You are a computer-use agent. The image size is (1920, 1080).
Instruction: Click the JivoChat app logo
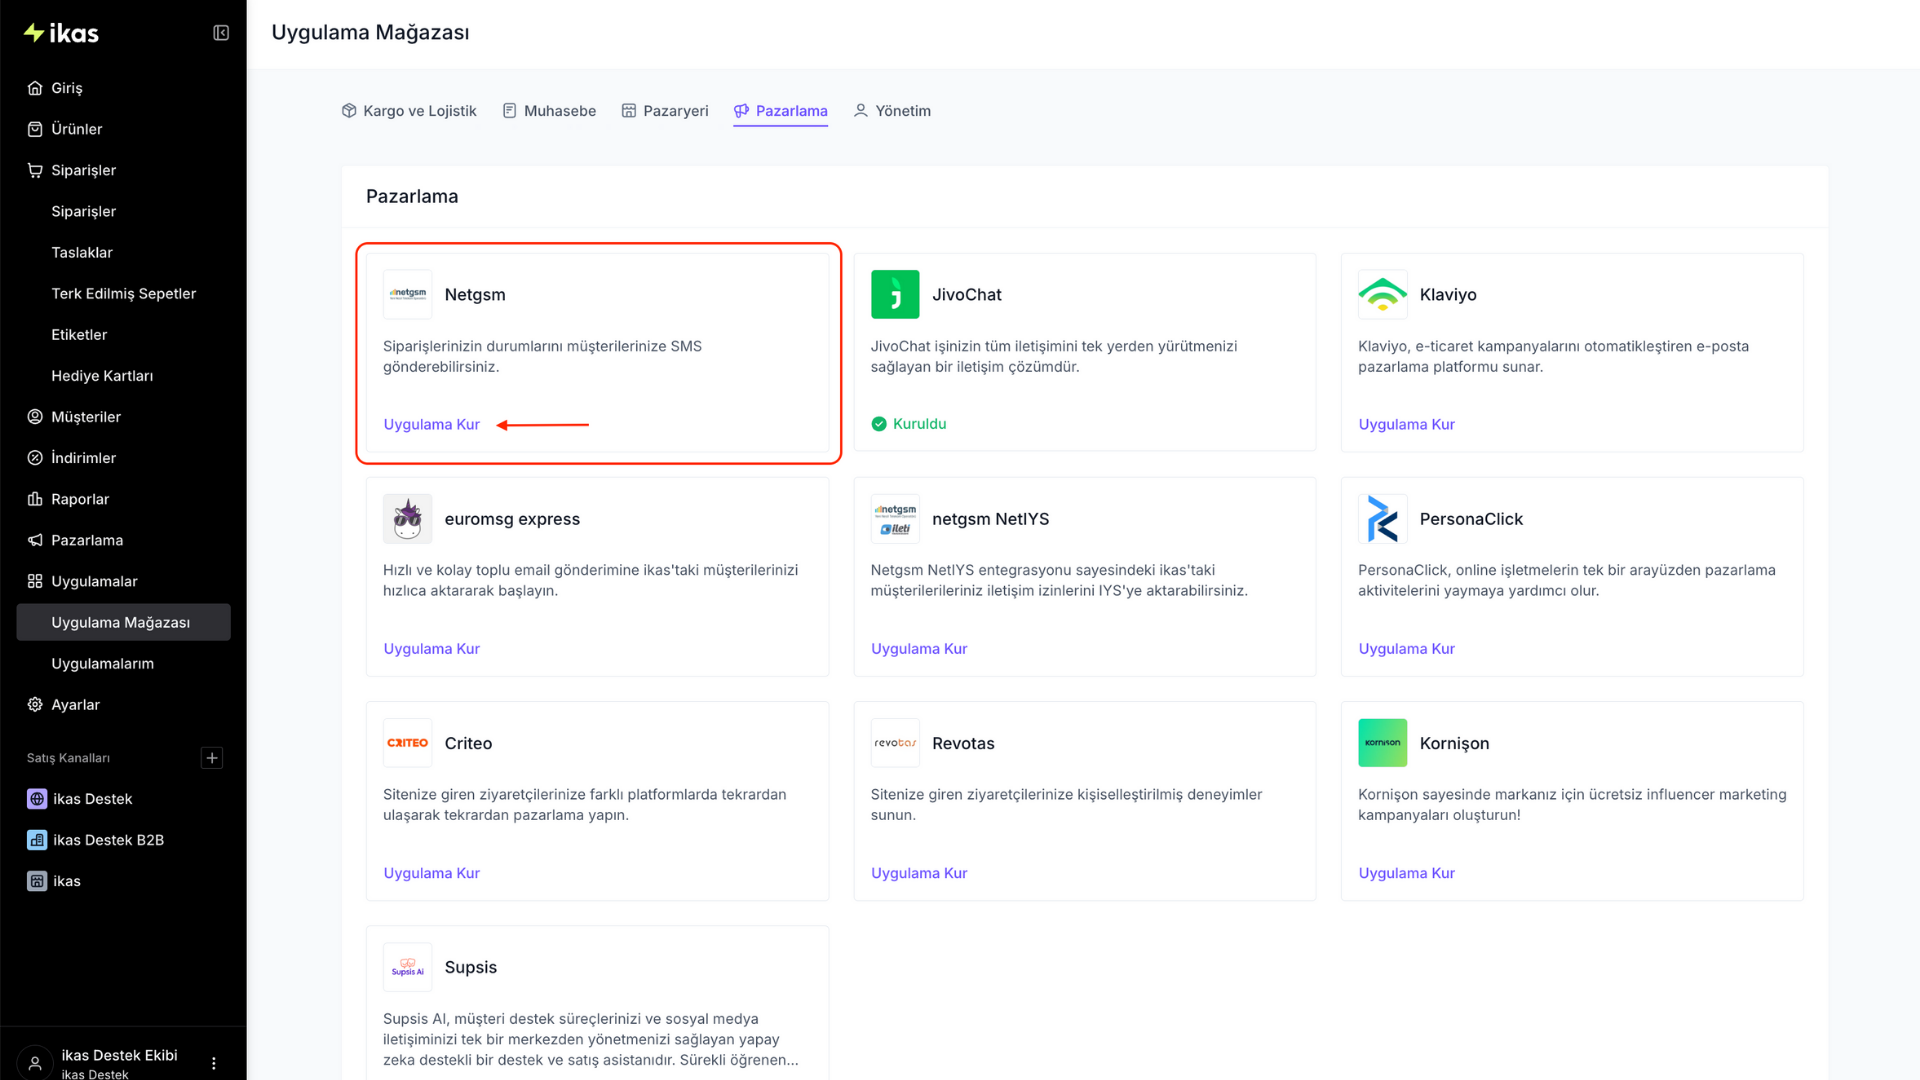[x=895, y=294]
